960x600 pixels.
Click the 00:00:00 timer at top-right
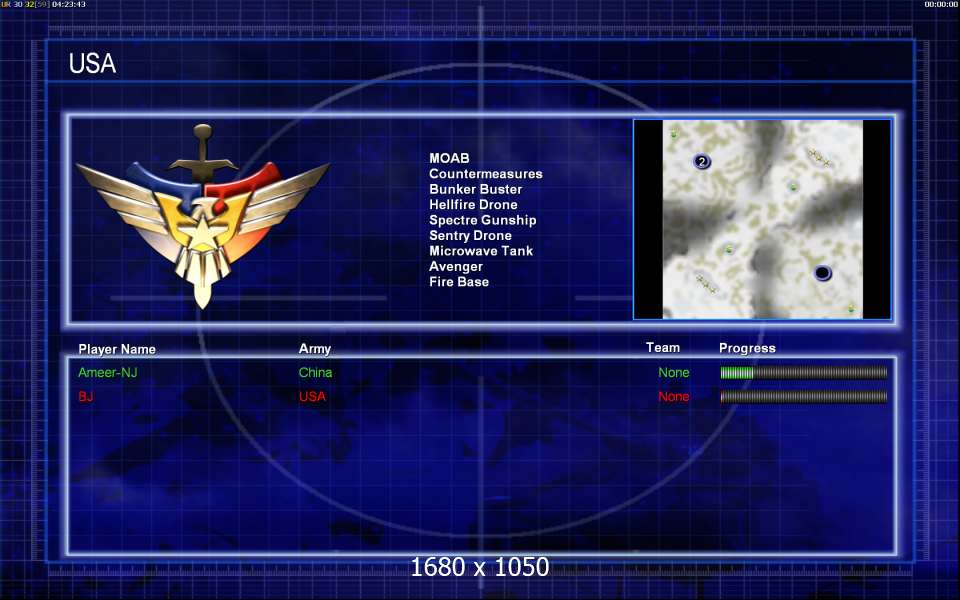pos(941,4)
